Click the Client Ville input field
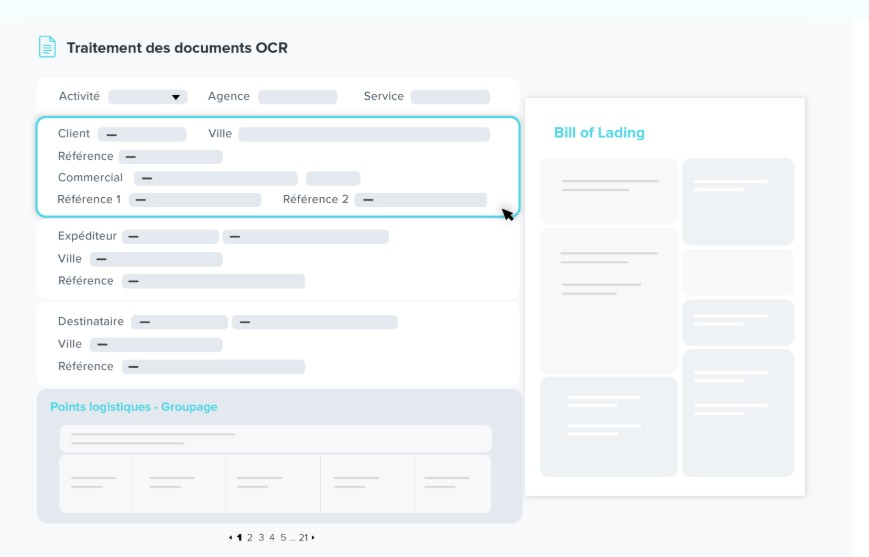This screenshot has height=557, width=869. pos(364,134)
